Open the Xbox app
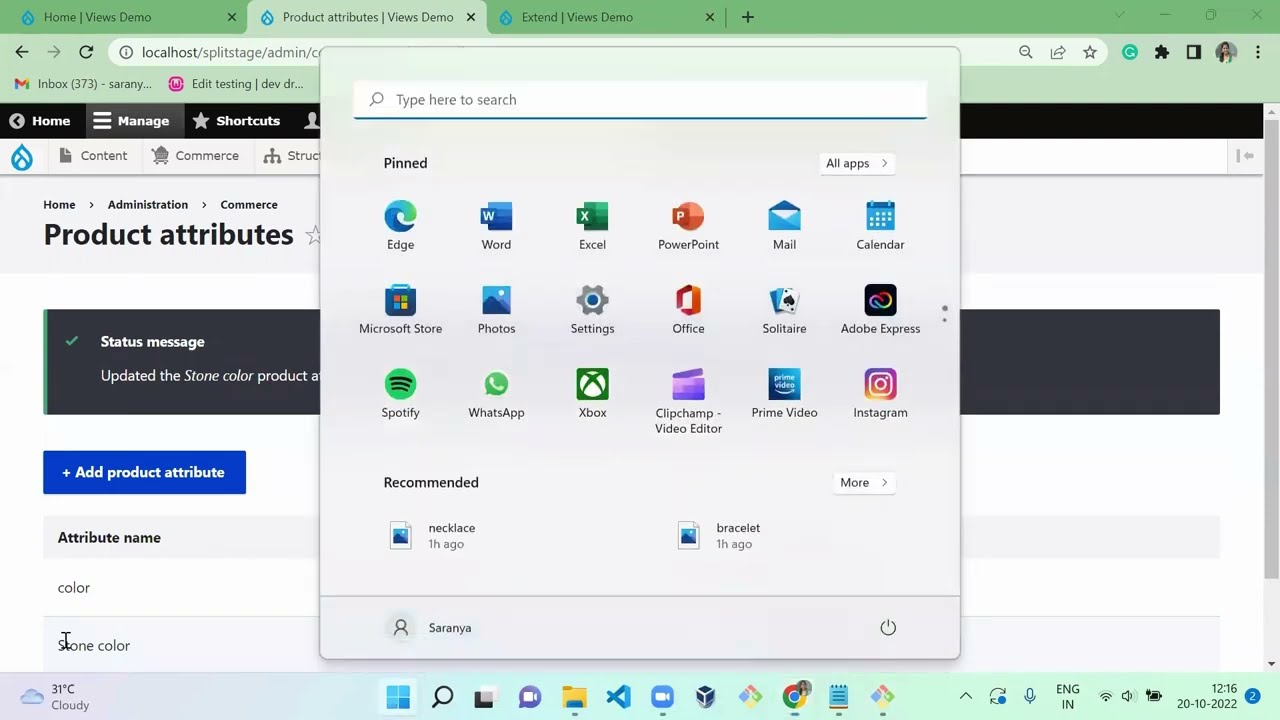The image size is (1280, 720). [x=592, y=394]
